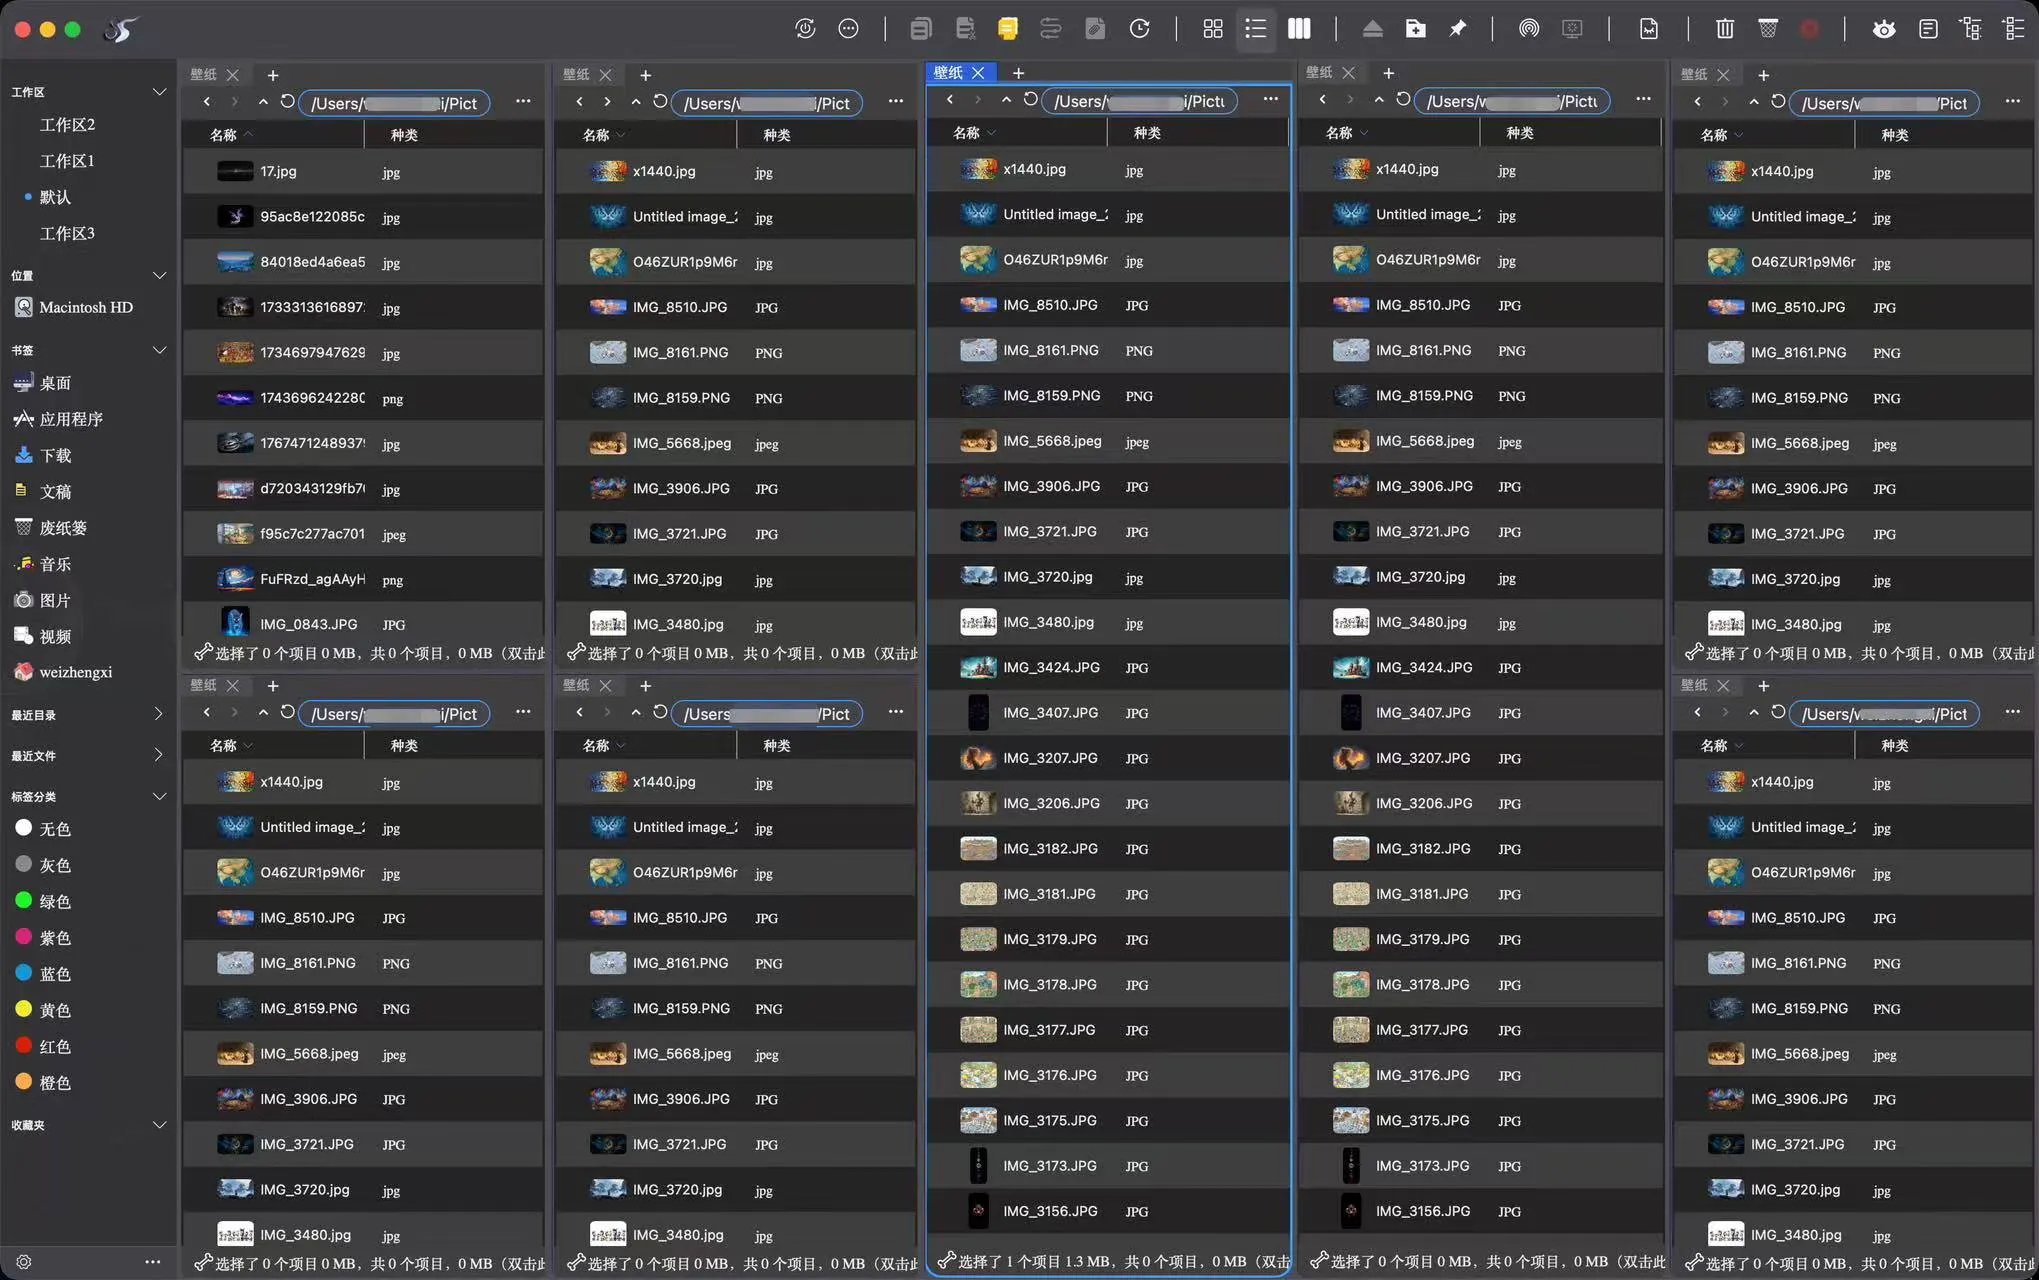2039x1280 pixels.
Task: Collapse the 位置 sidebar section
Action: (158, 275)
